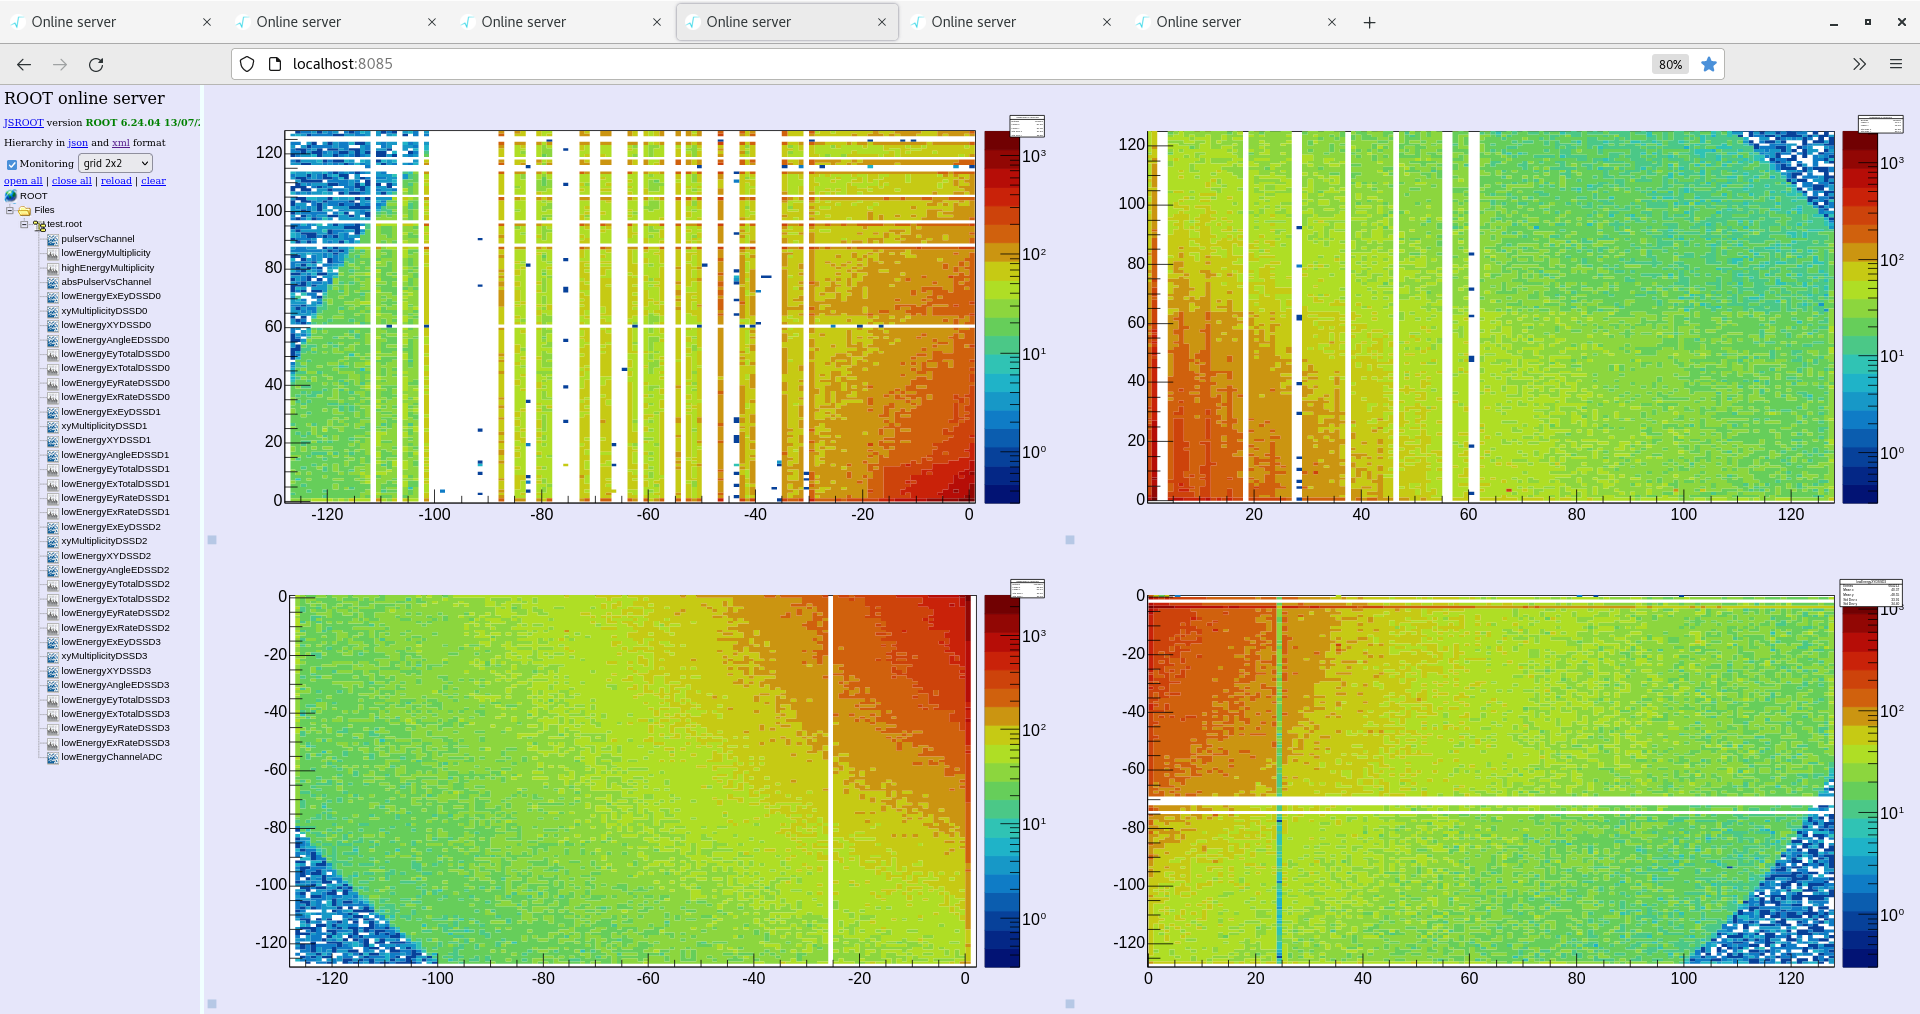Reload the page with the browser refresh icon

coord(96,64)
